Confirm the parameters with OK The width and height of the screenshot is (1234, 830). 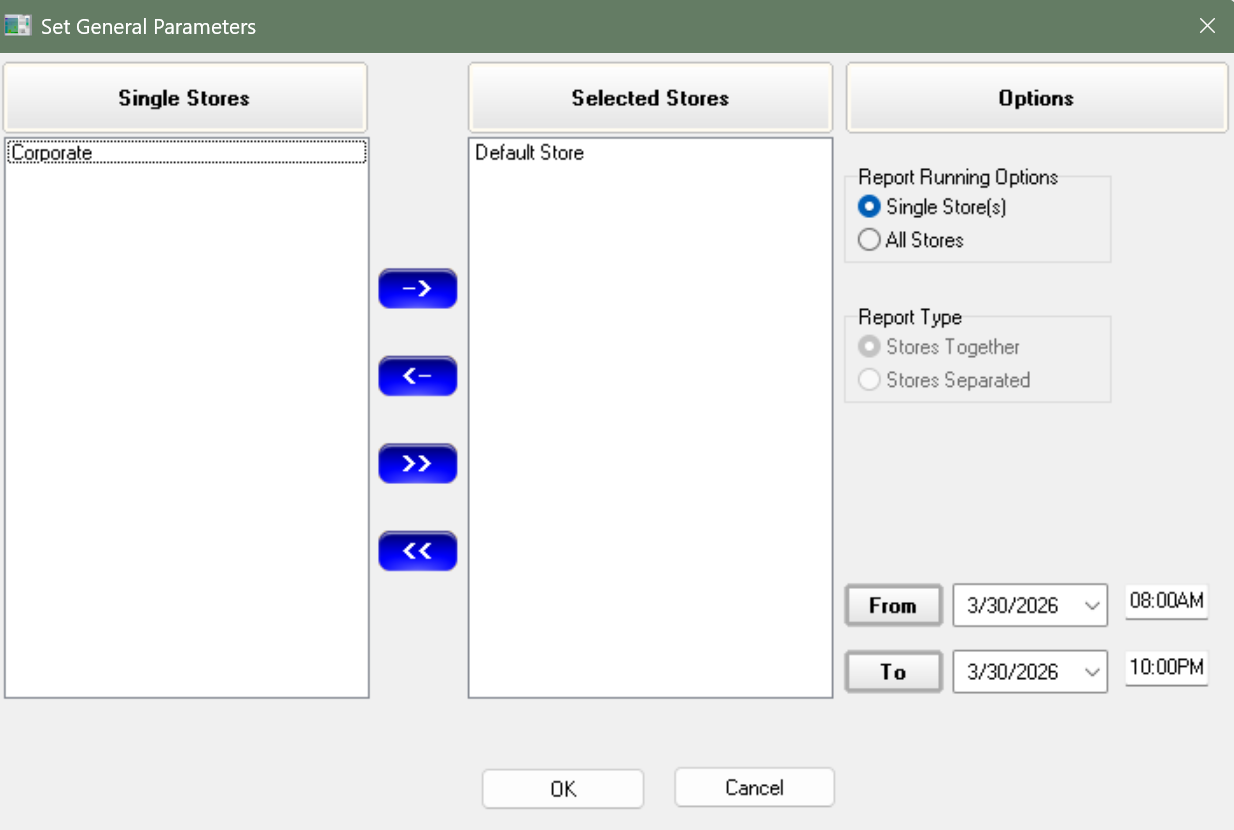click(563, 788)
